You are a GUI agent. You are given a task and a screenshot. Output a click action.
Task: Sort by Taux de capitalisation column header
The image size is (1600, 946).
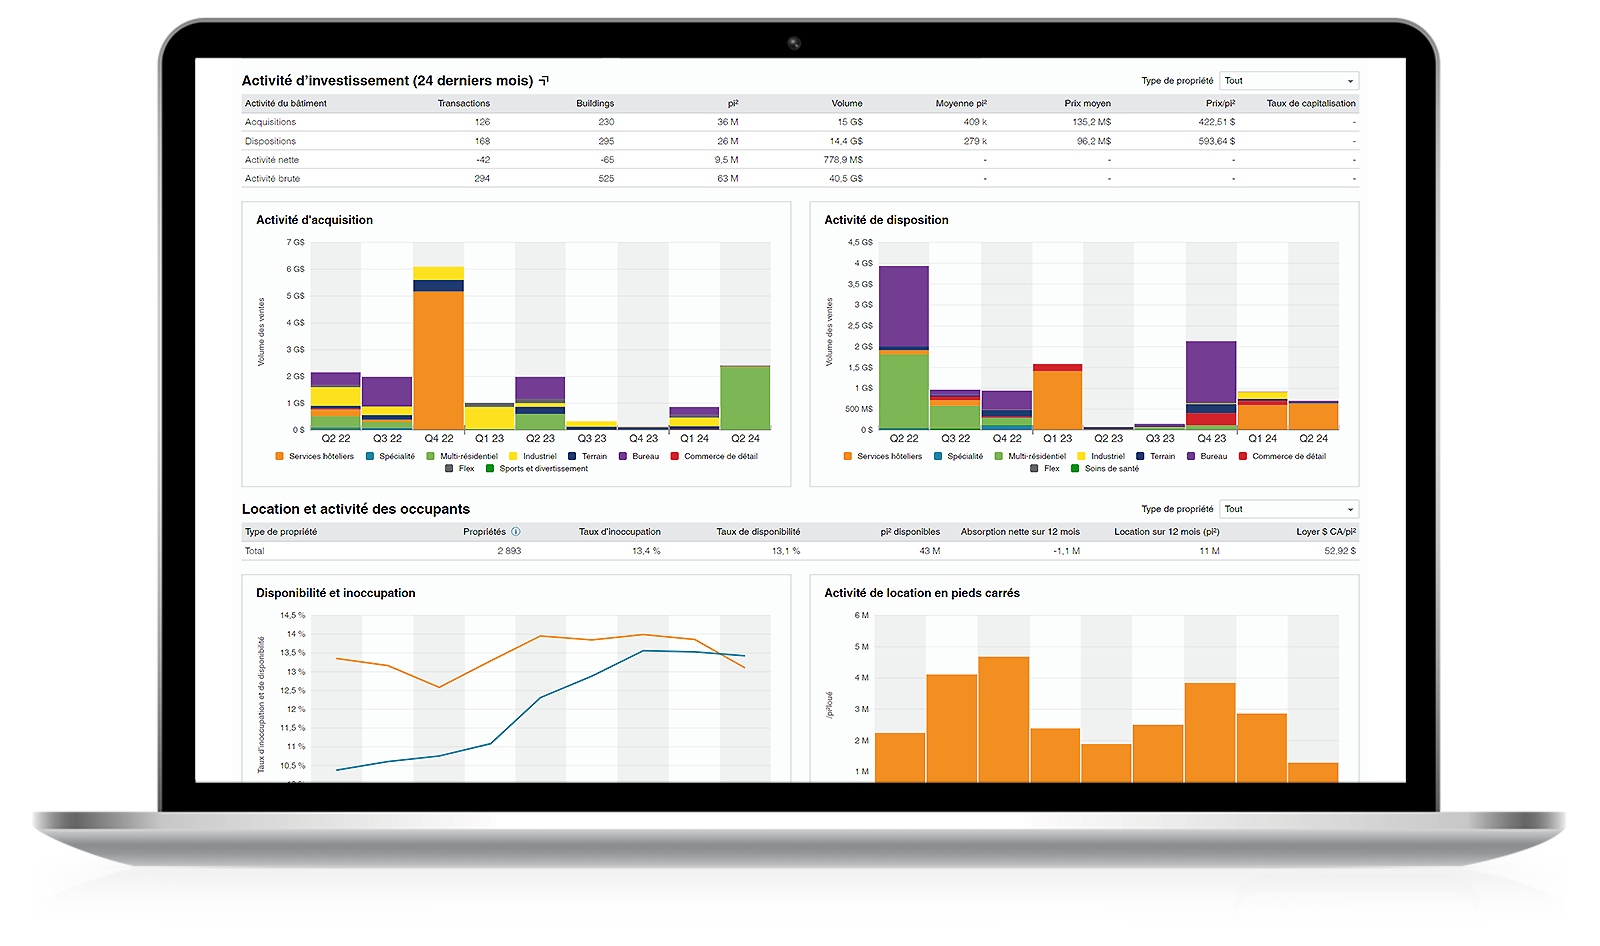click(1310, 103)
